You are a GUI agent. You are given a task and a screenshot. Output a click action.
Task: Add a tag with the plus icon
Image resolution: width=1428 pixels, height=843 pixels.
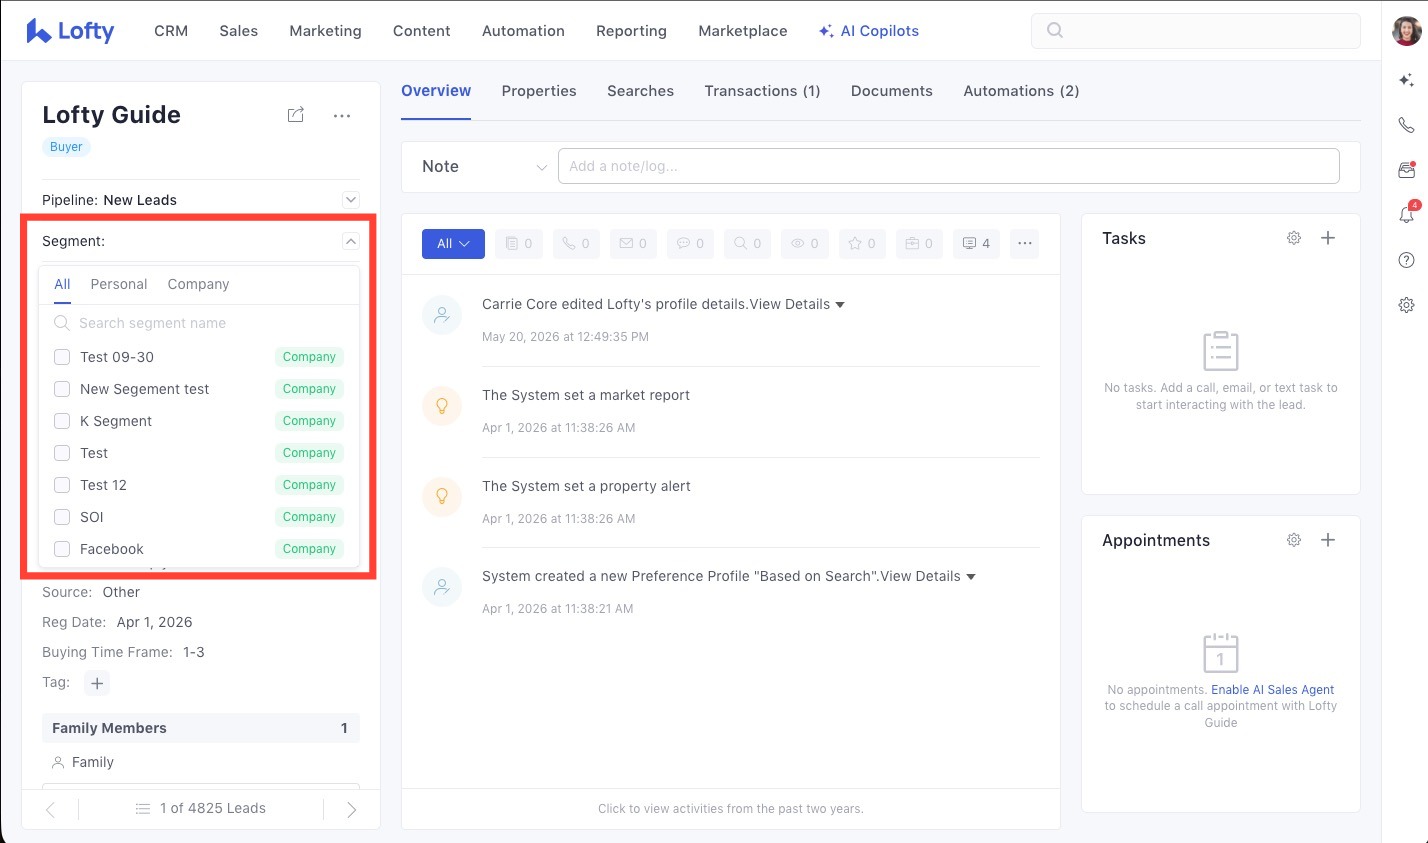[97, 683]
